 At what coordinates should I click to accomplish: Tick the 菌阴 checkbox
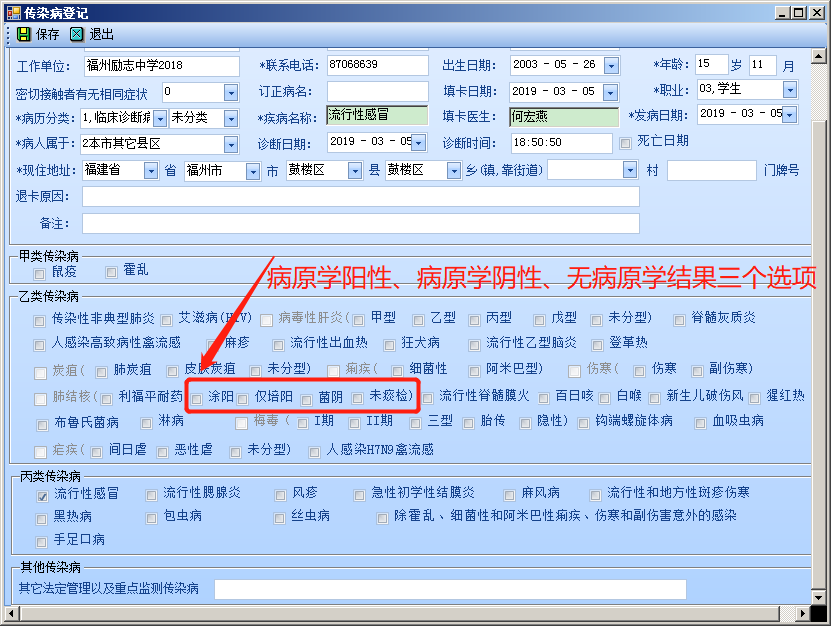pos(306,400)
